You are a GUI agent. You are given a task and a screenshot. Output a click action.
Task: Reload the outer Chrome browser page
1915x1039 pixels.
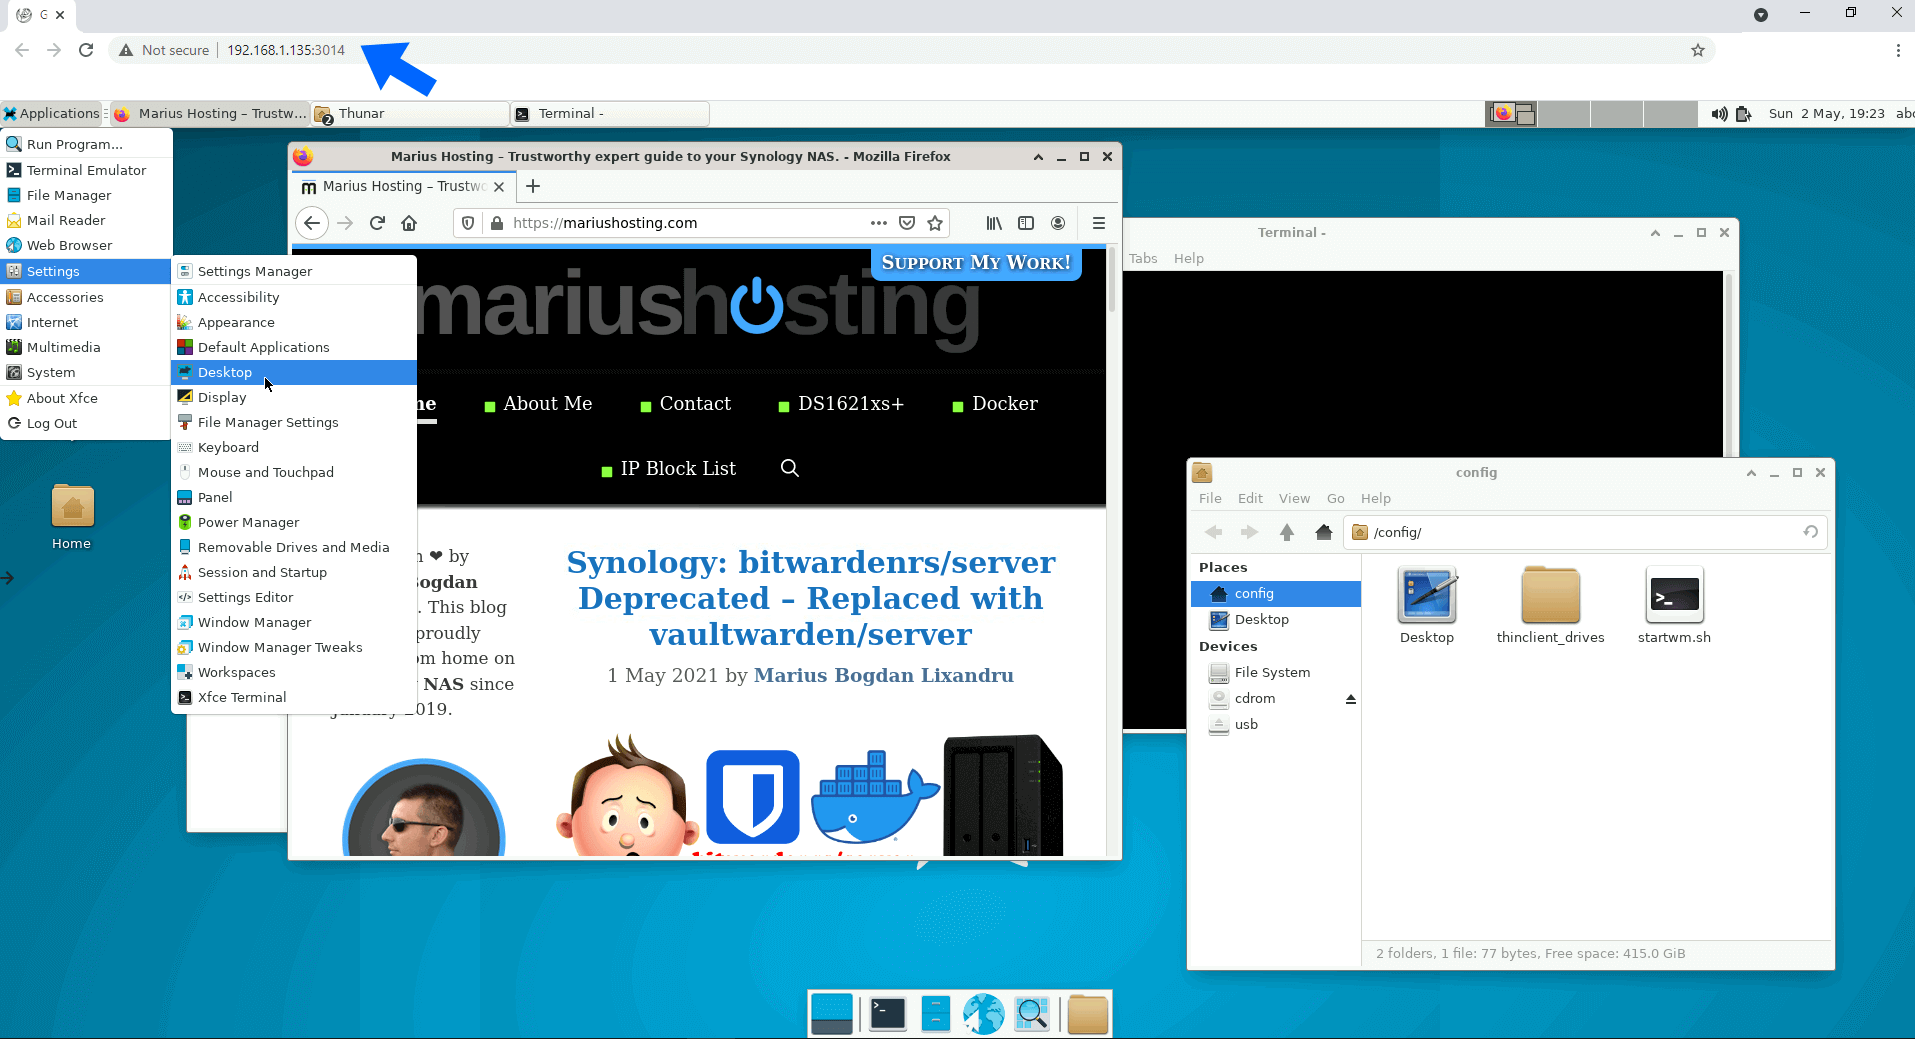[x=86, y=50]
